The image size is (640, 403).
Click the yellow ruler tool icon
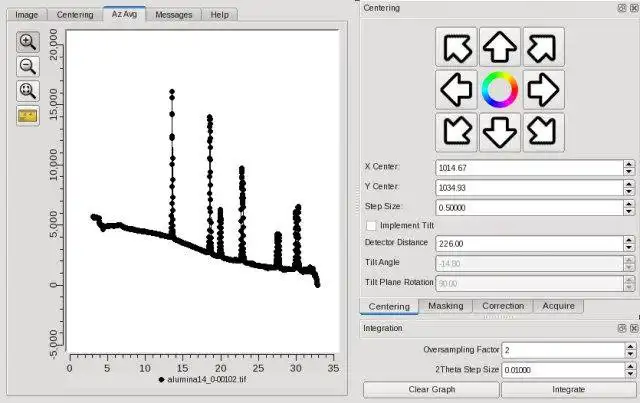[x=28, y=116]
